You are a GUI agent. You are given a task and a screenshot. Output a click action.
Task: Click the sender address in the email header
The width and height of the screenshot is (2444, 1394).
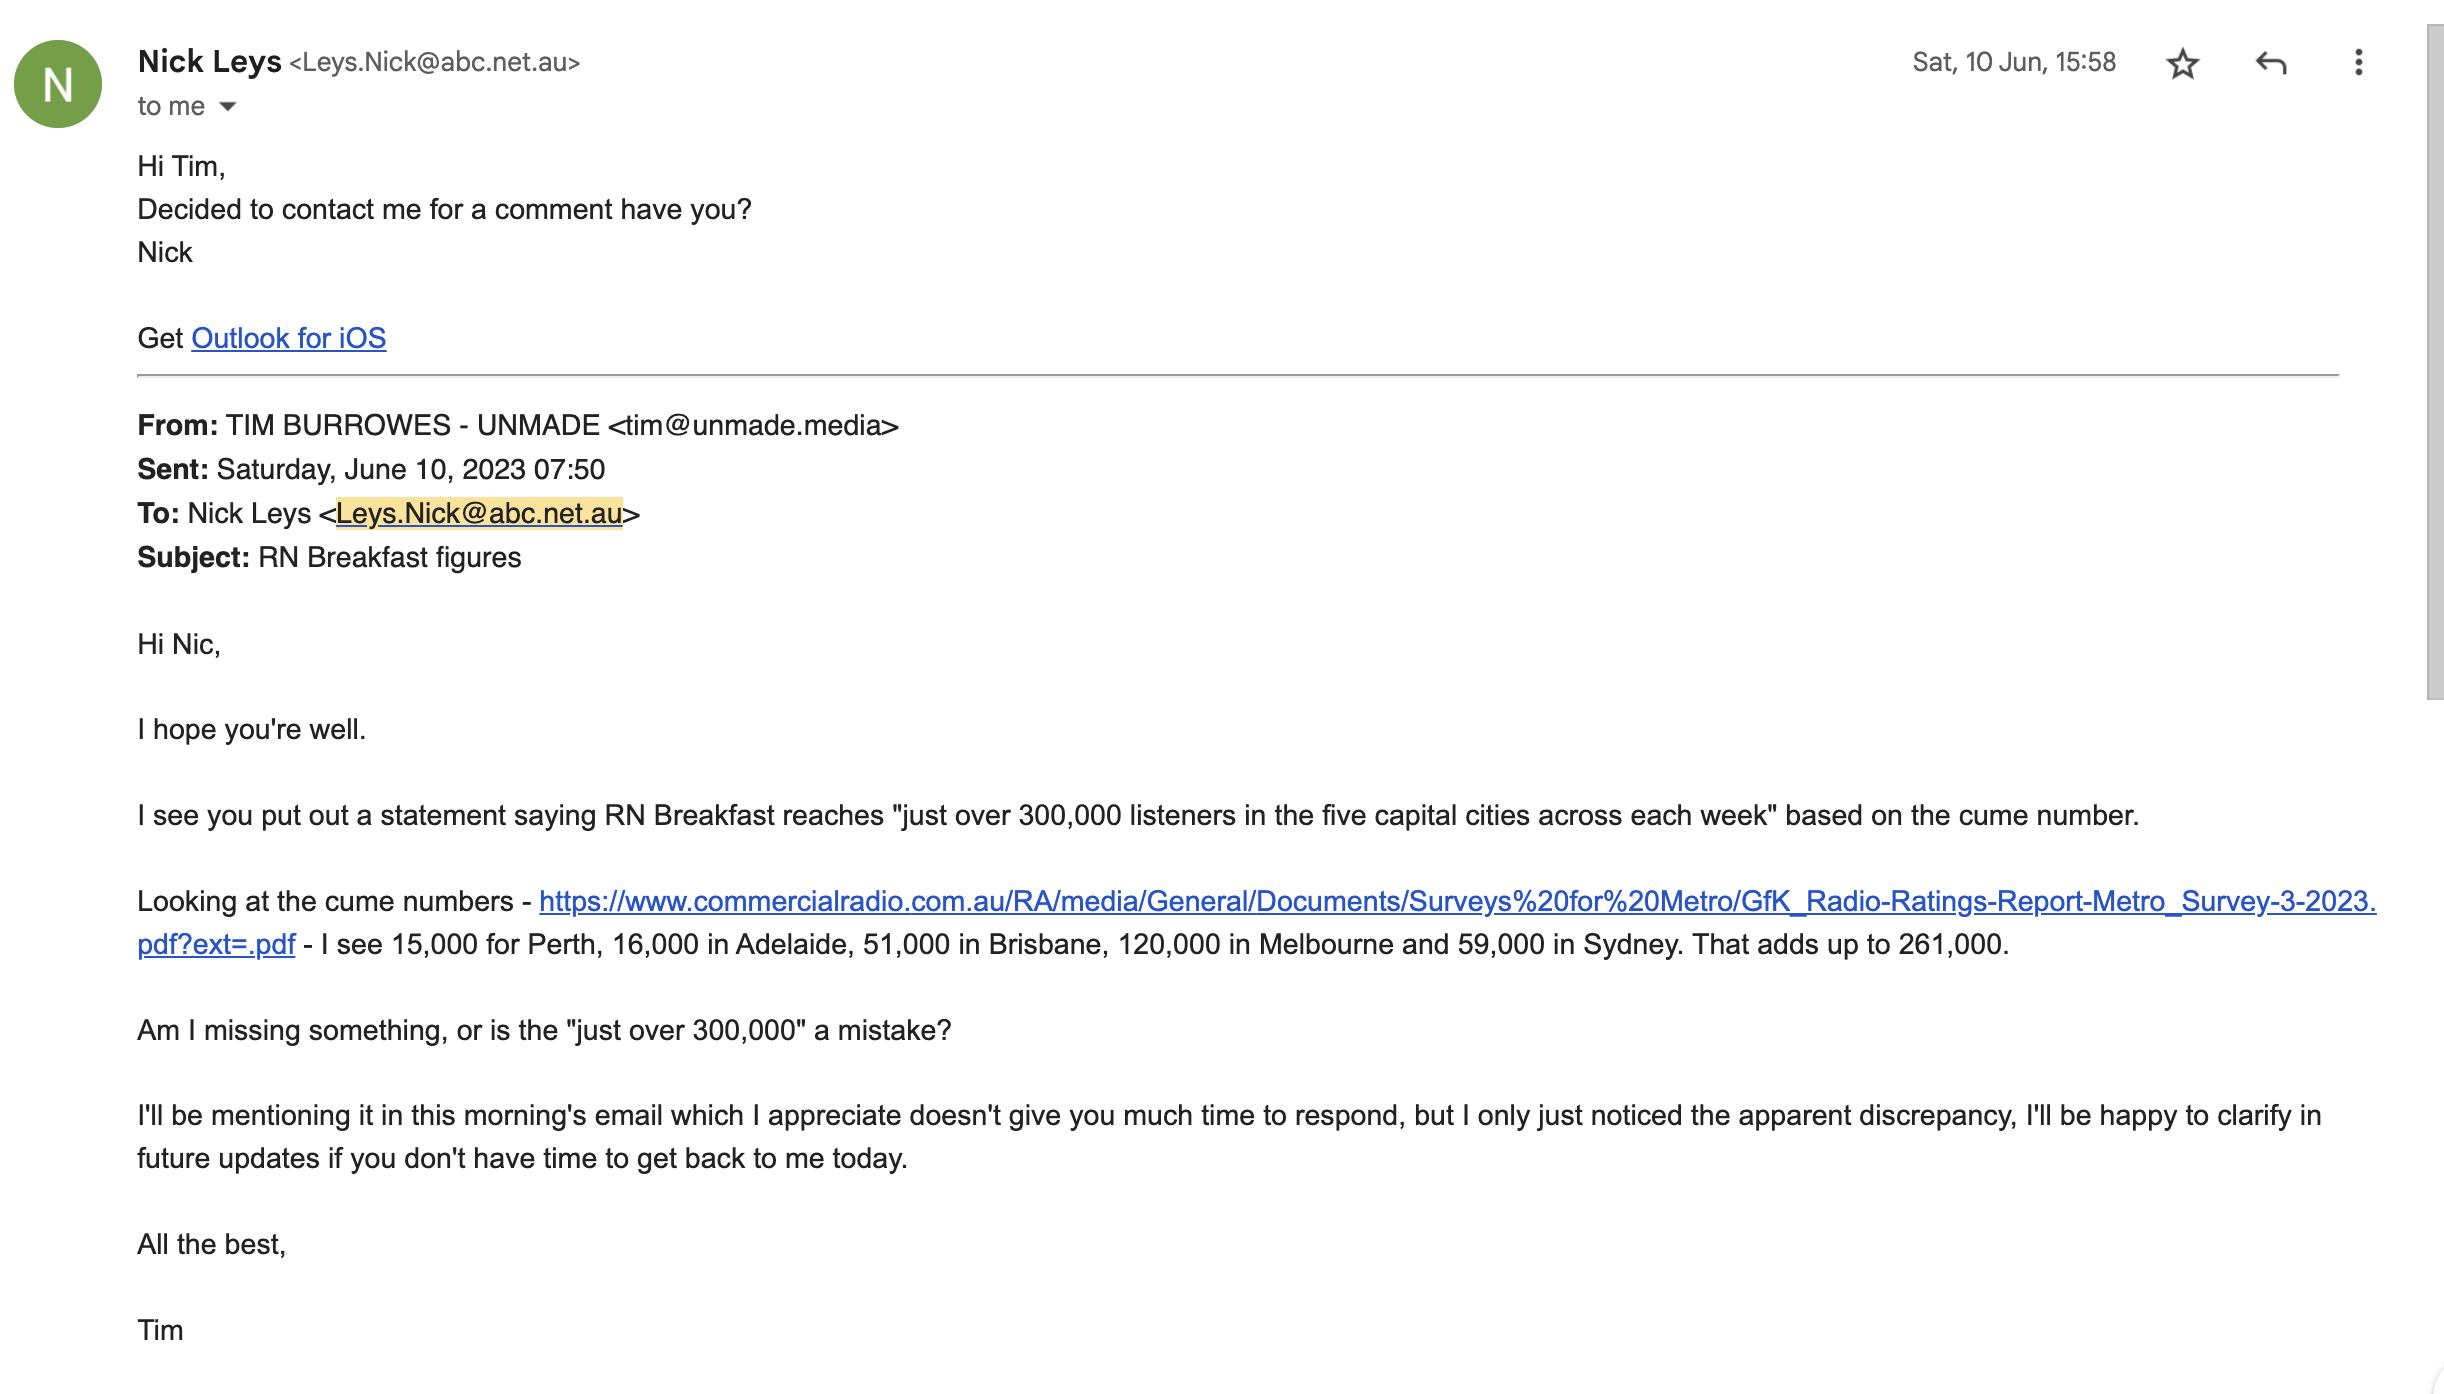(x=435, y=63)
